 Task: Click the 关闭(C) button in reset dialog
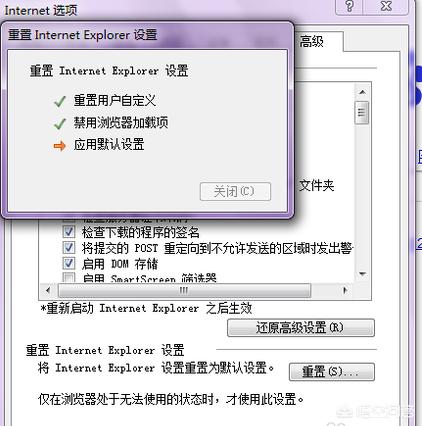point(235,191)
